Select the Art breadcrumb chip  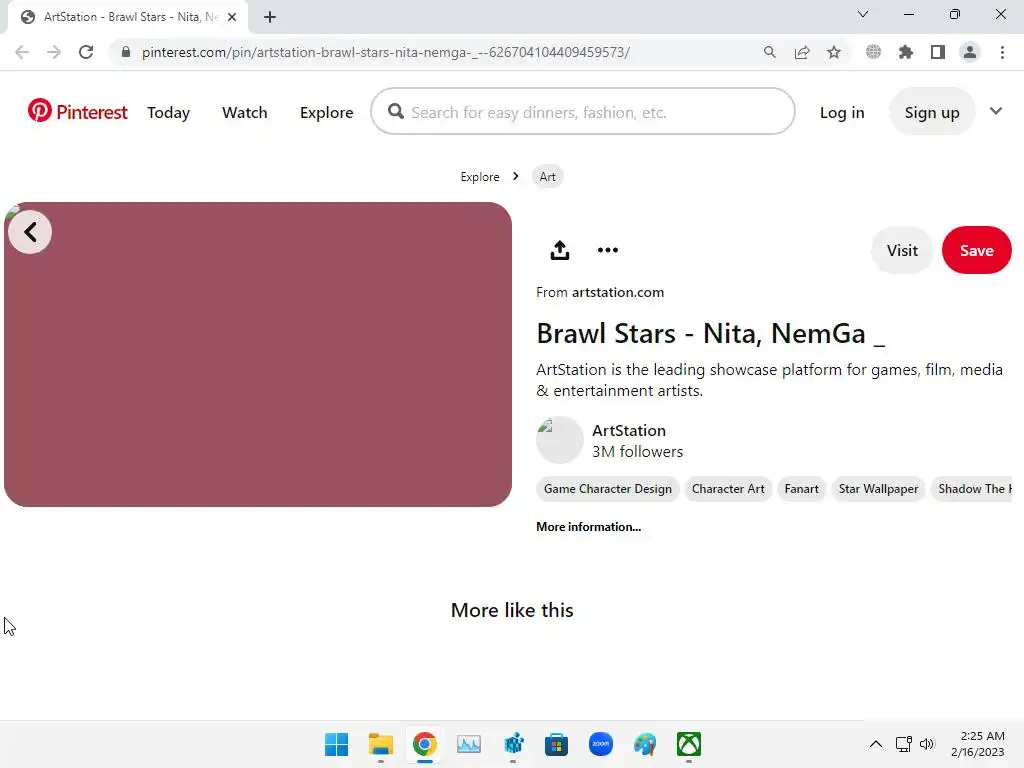(547, 177)
